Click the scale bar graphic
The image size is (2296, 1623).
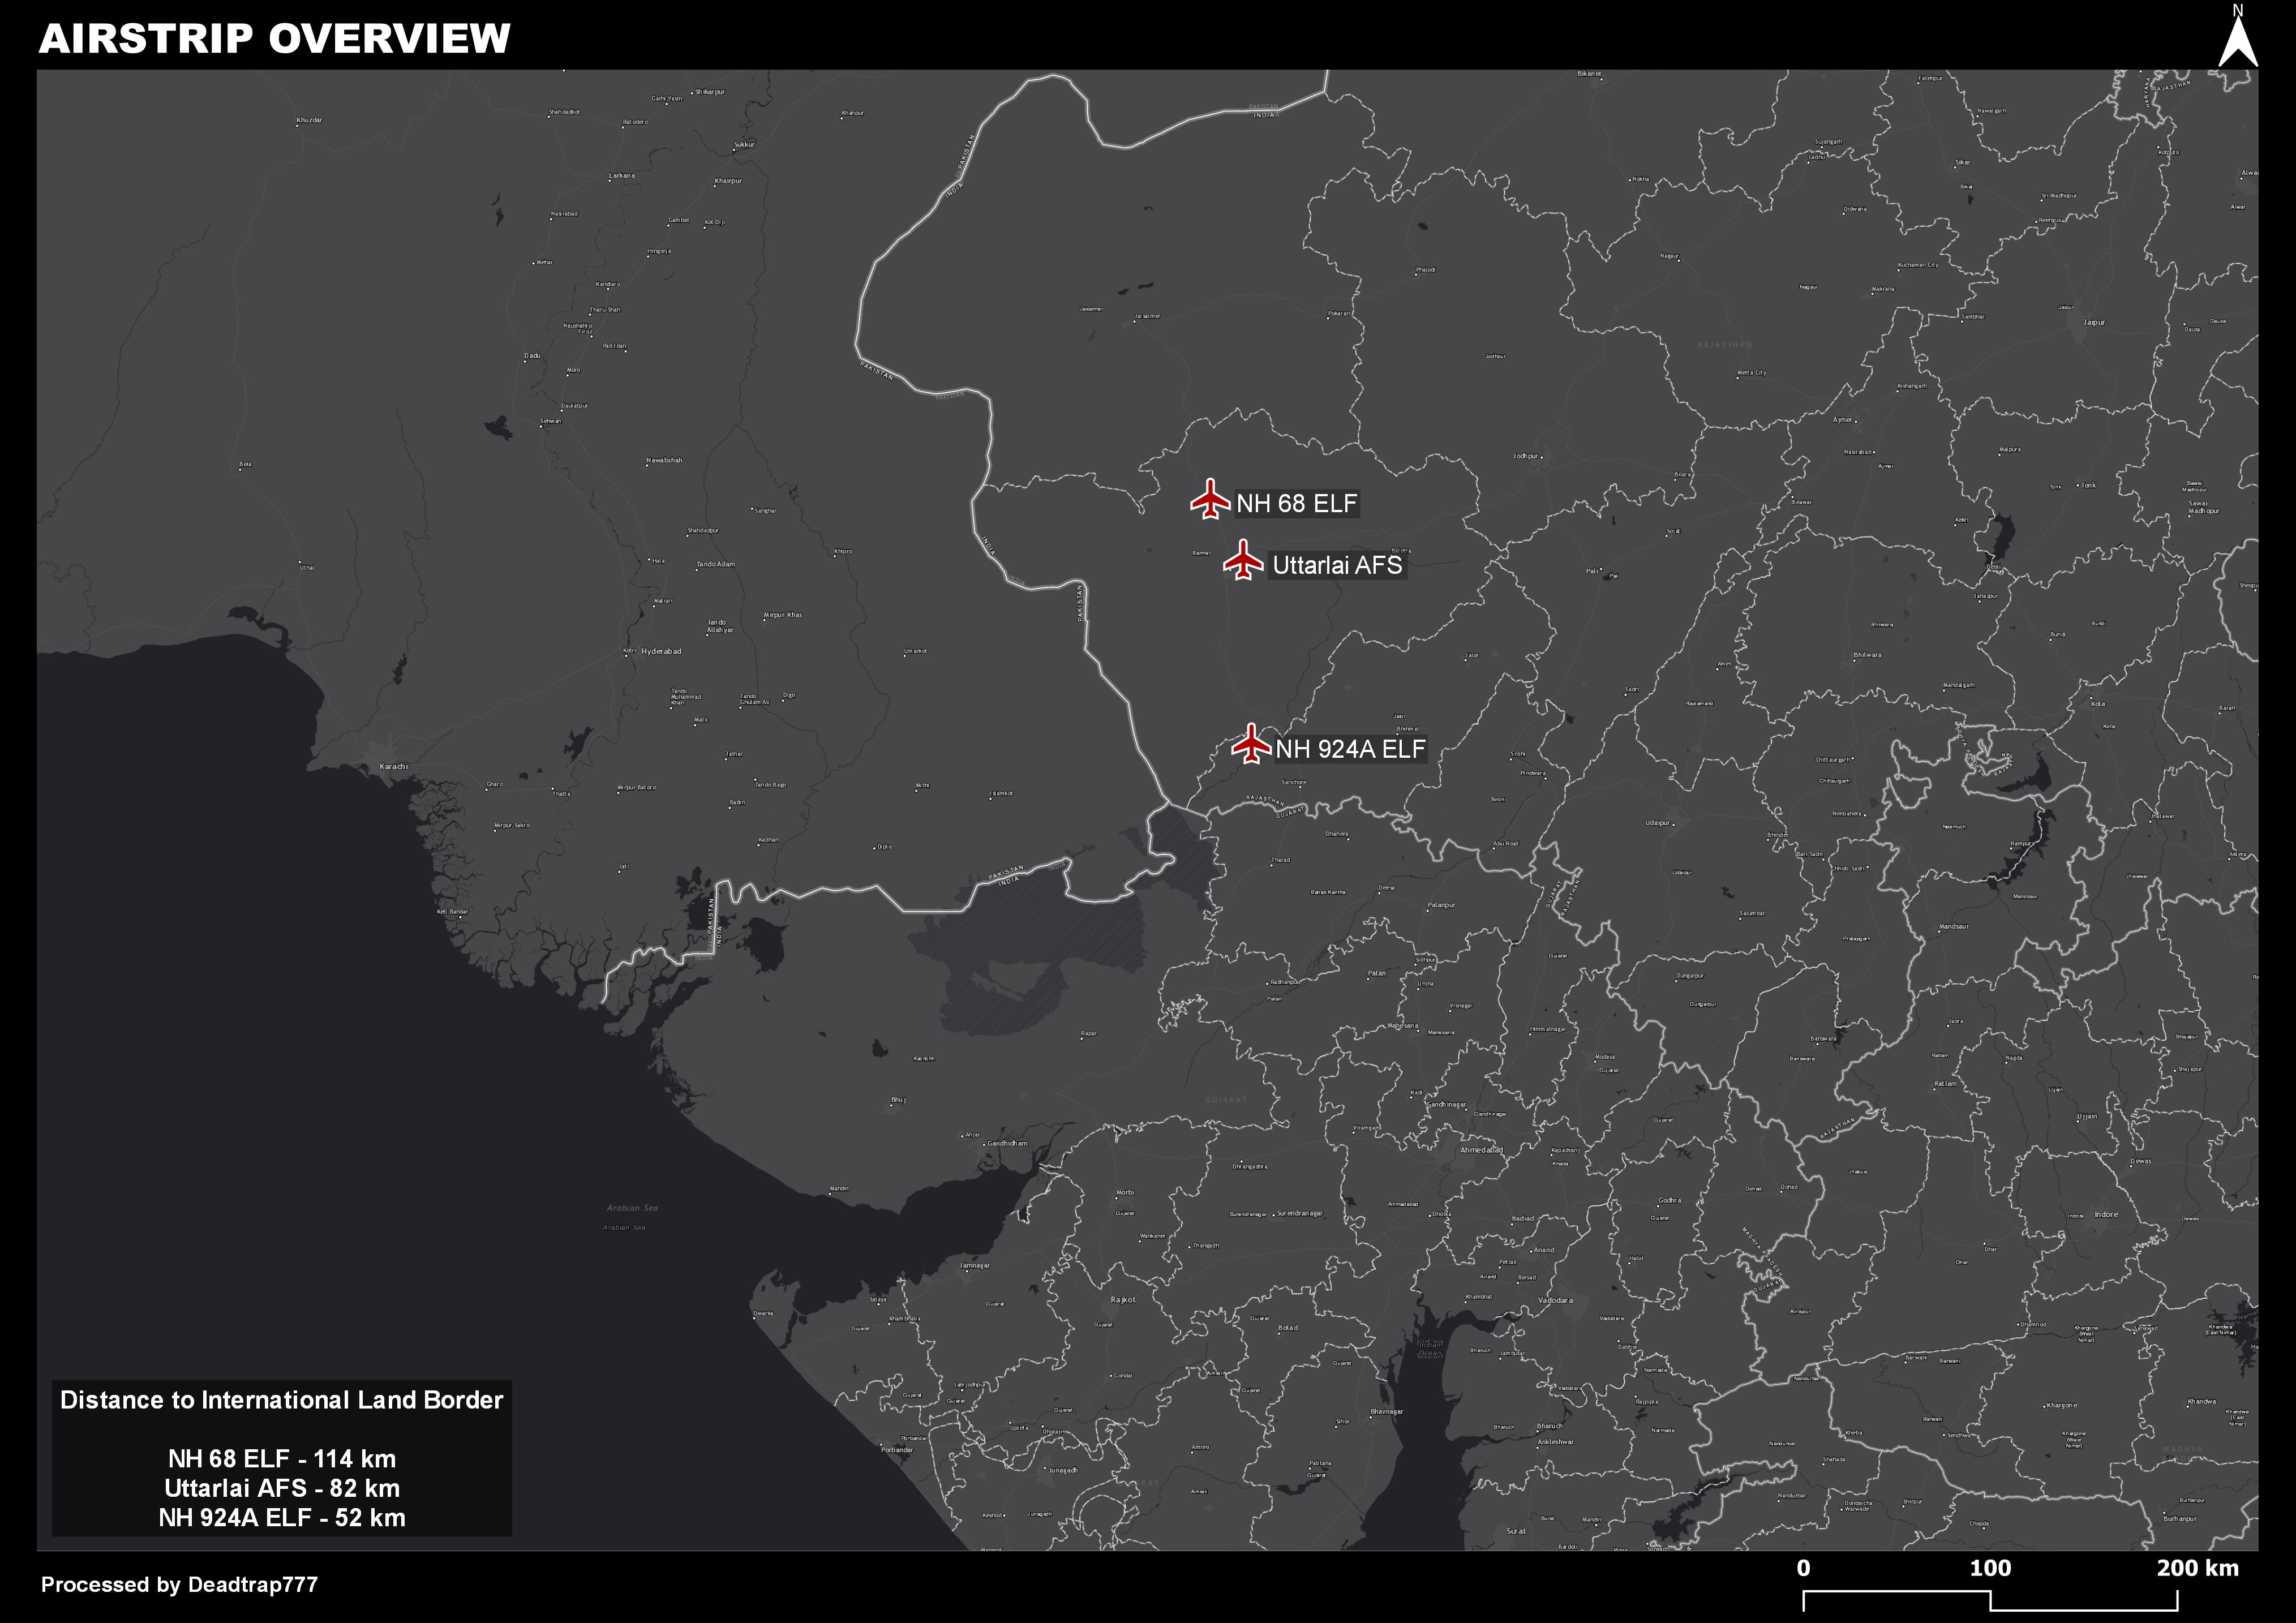point(1990,1600)
